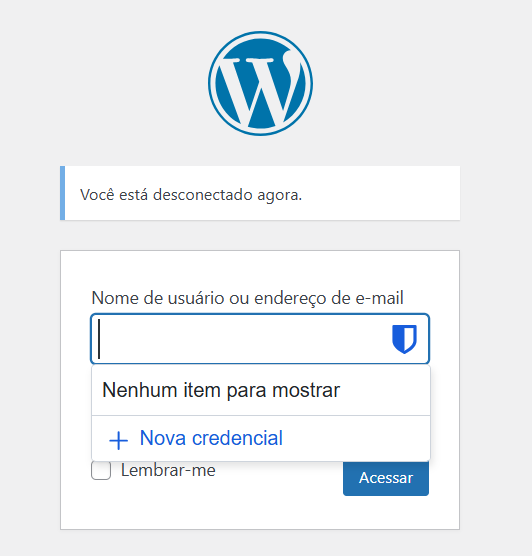Click the blue ring of the WordPress emblem

tap(260, 33)
